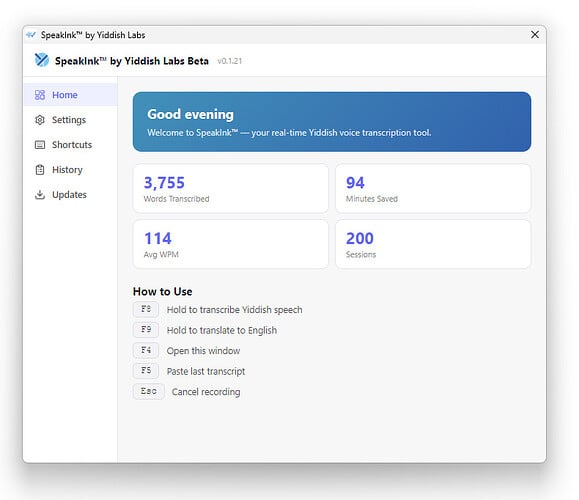Image resolution: width=579 pixels, height=500 pixels.
Task: Click the History clipboard icon
Action: point(40,169)
